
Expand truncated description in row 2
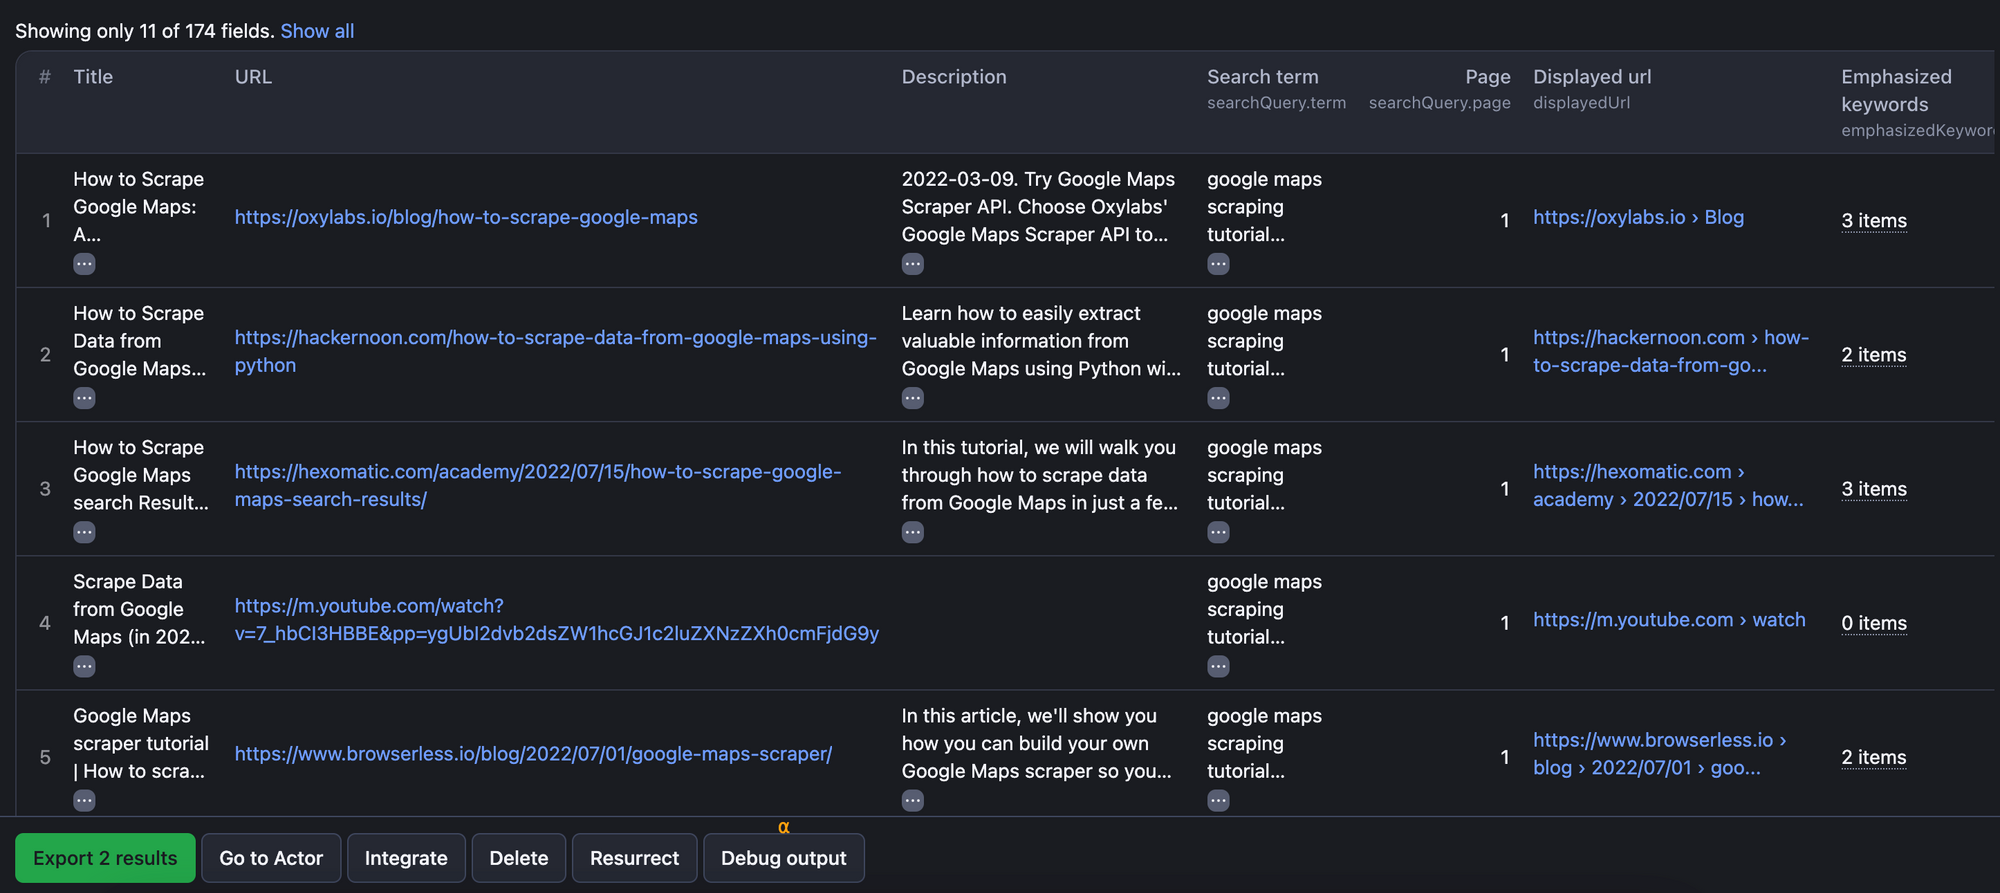pyautogui.click(x=912, y=398)
